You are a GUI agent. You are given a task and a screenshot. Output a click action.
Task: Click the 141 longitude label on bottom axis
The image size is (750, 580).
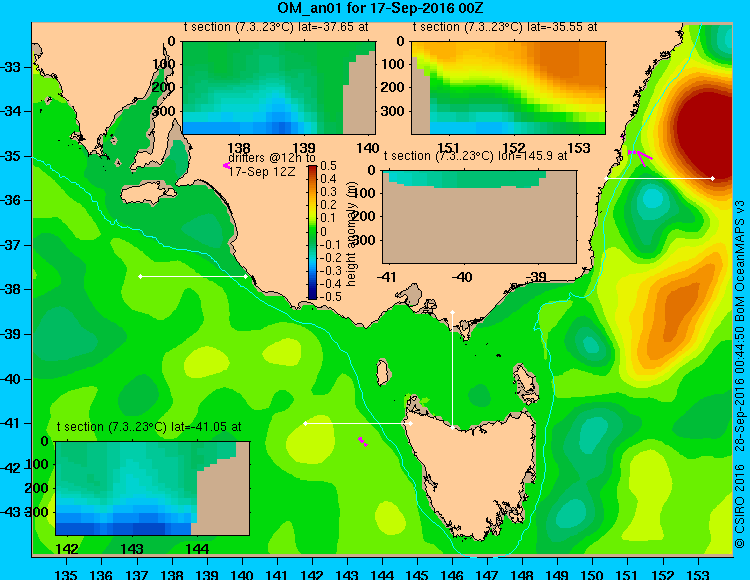[x=276, y=574]
